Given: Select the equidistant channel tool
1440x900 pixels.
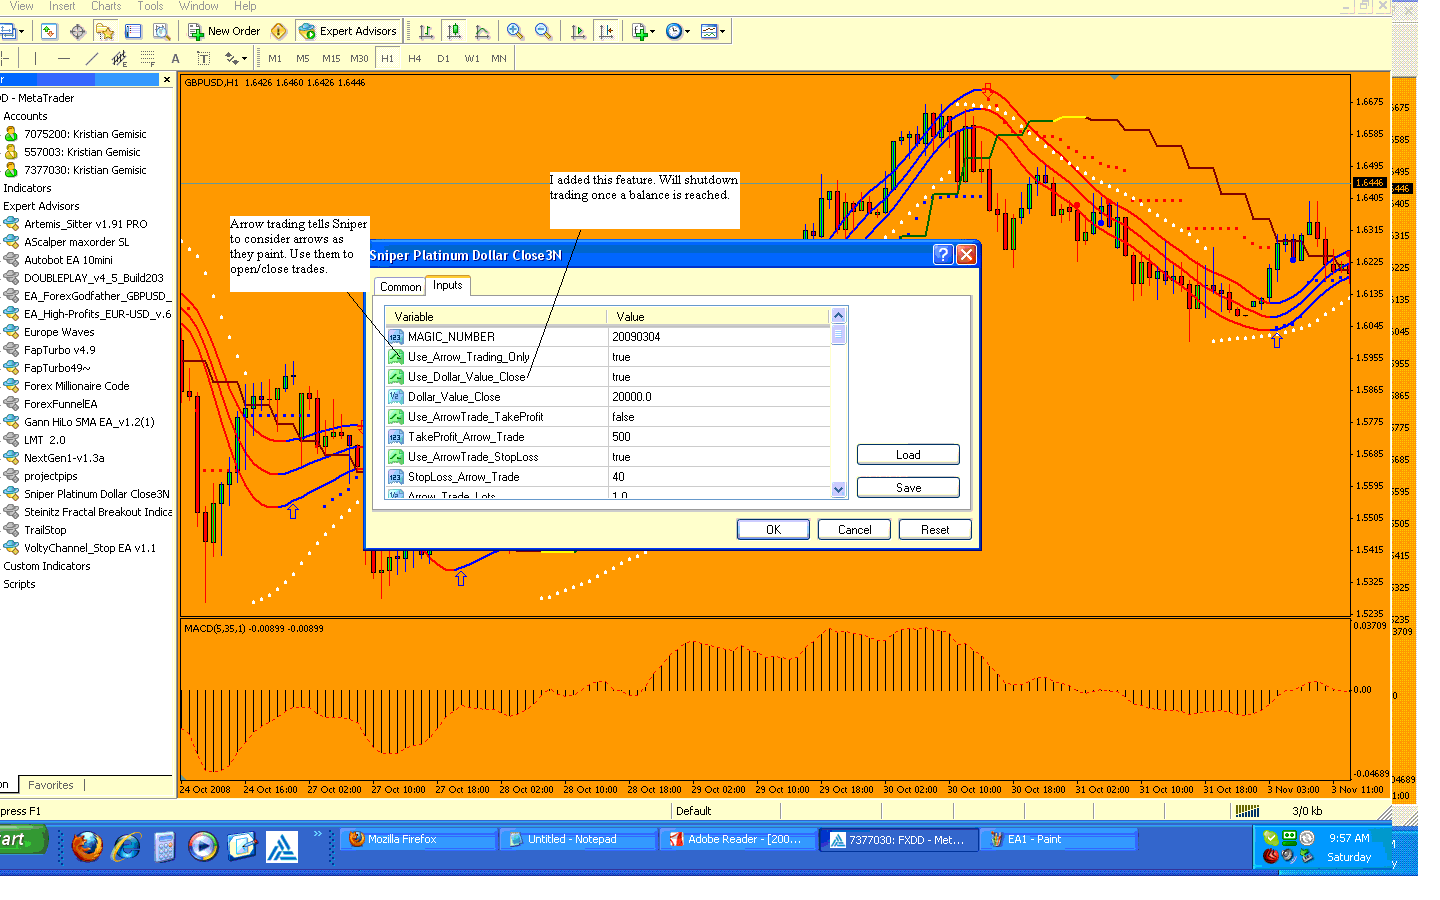Looking at the screenshot, I should (120, 59).
